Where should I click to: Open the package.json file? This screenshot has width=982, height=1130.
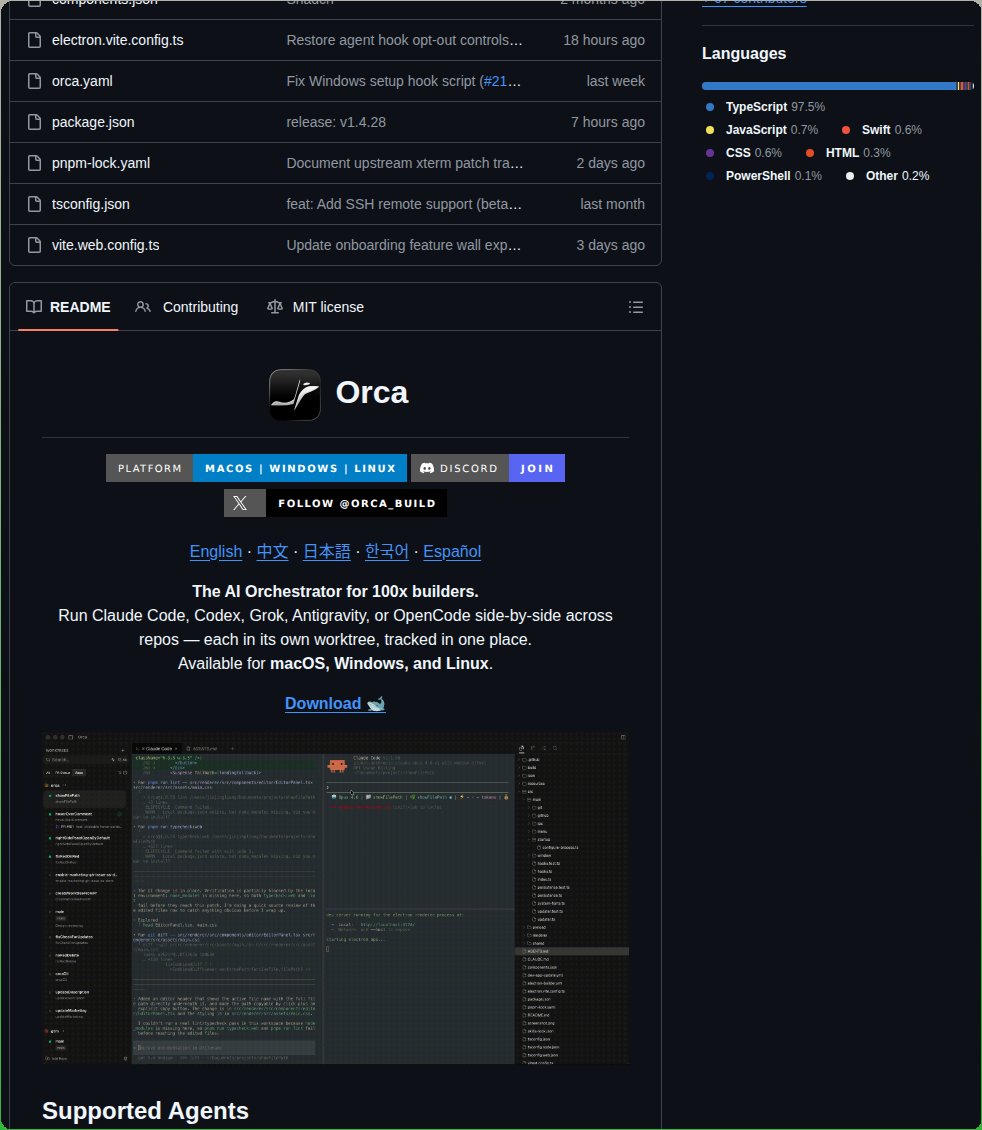93,123
